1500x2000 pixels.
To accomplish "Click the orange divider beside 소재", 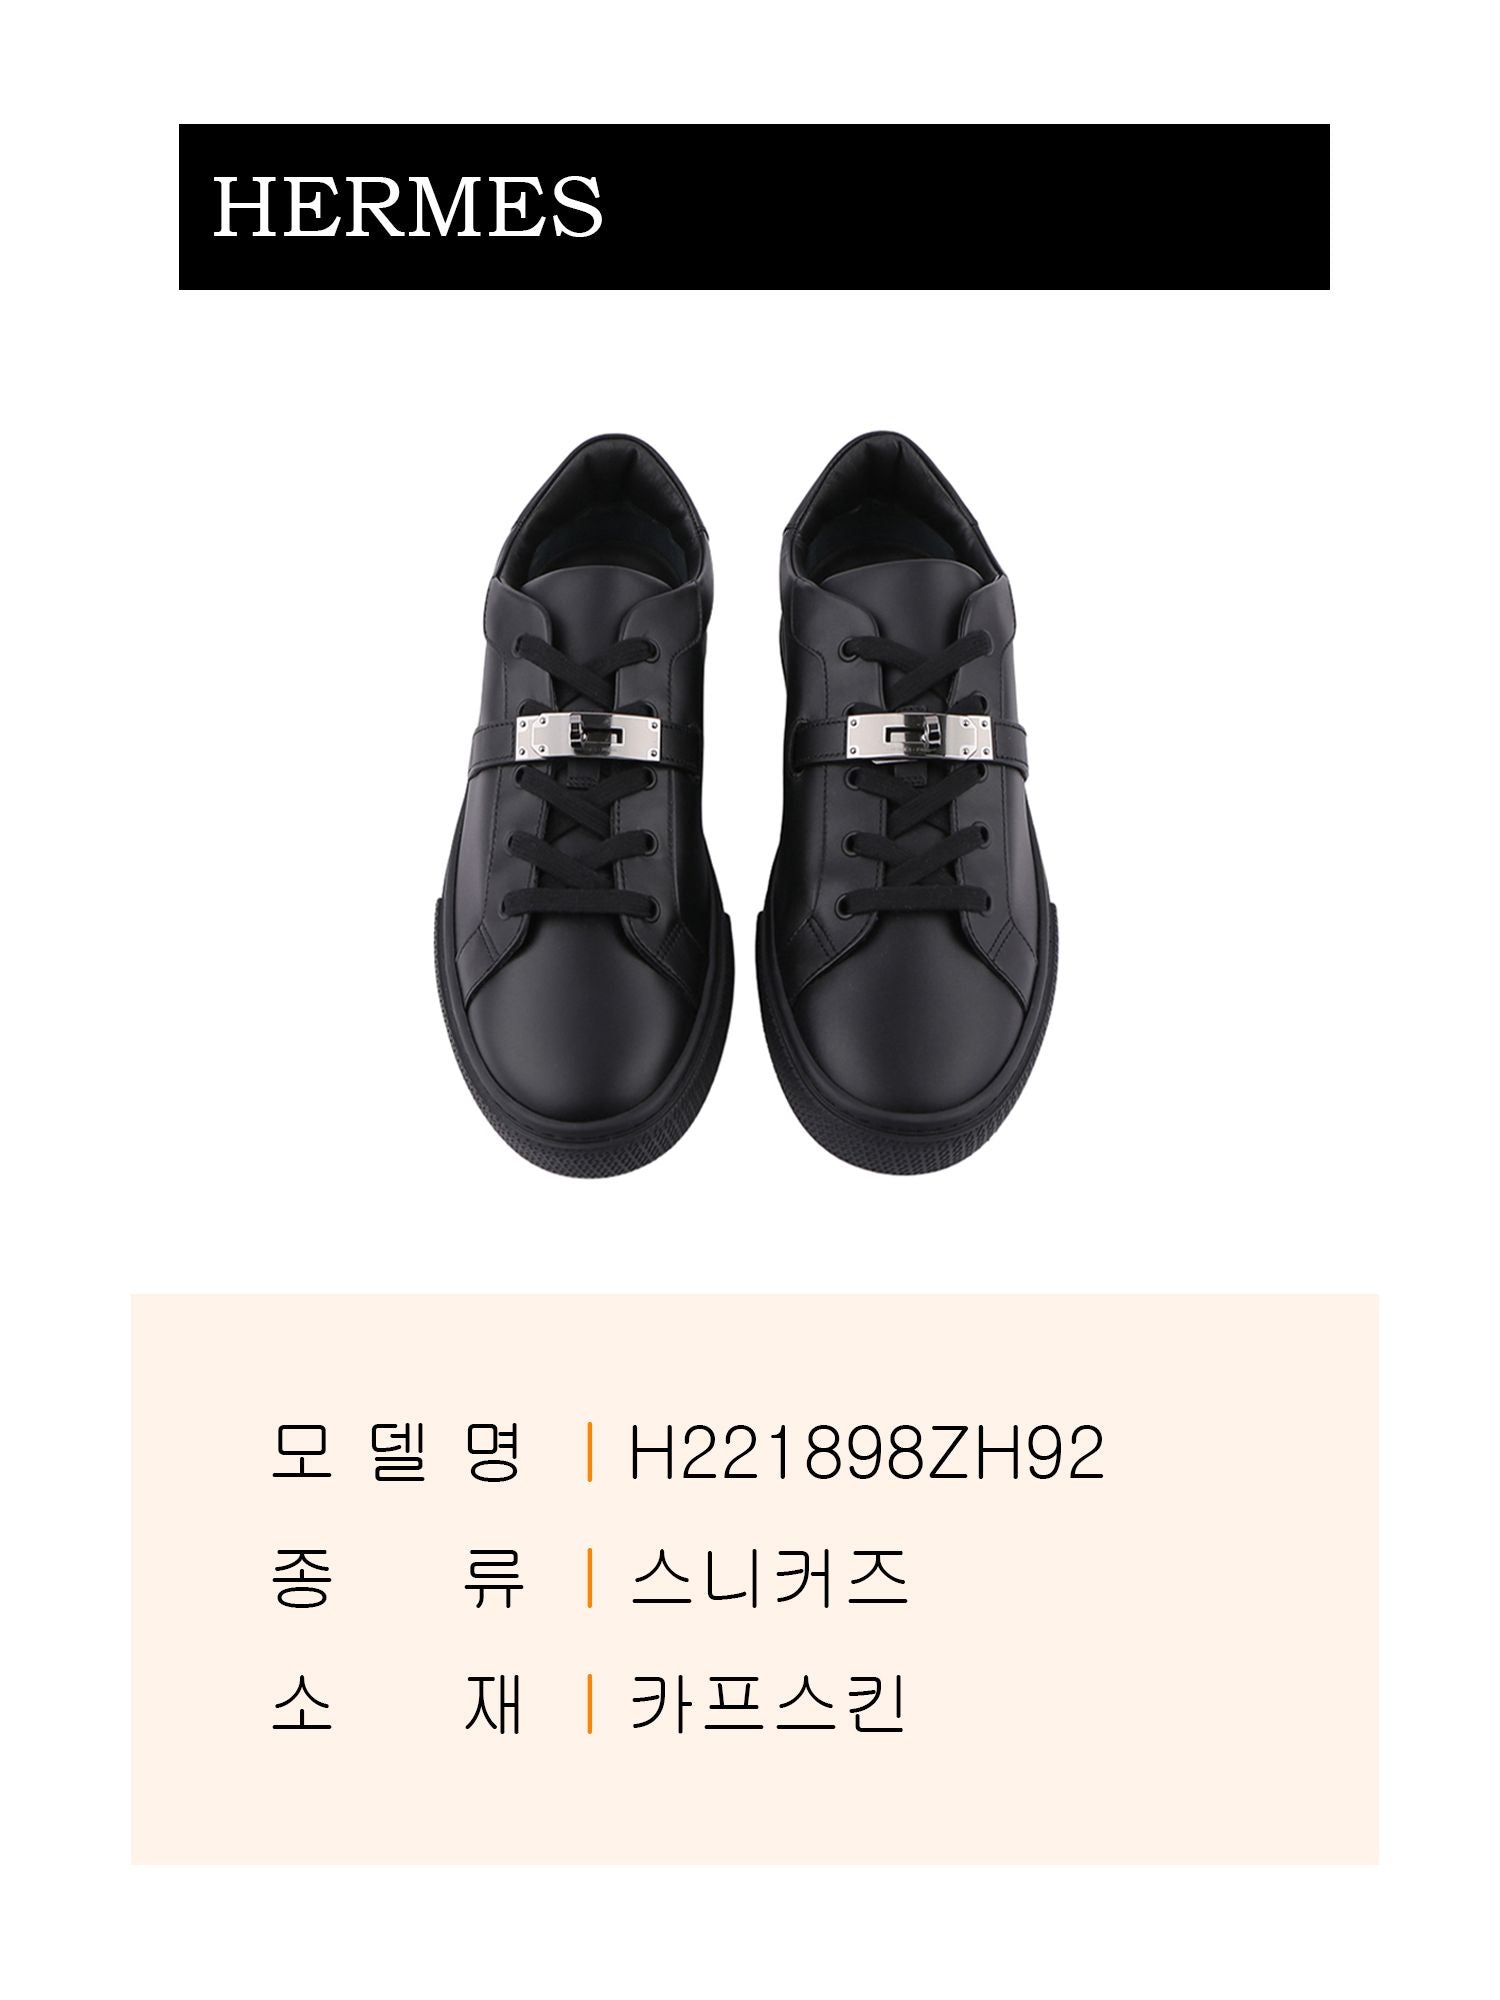I will [591, 1703].
